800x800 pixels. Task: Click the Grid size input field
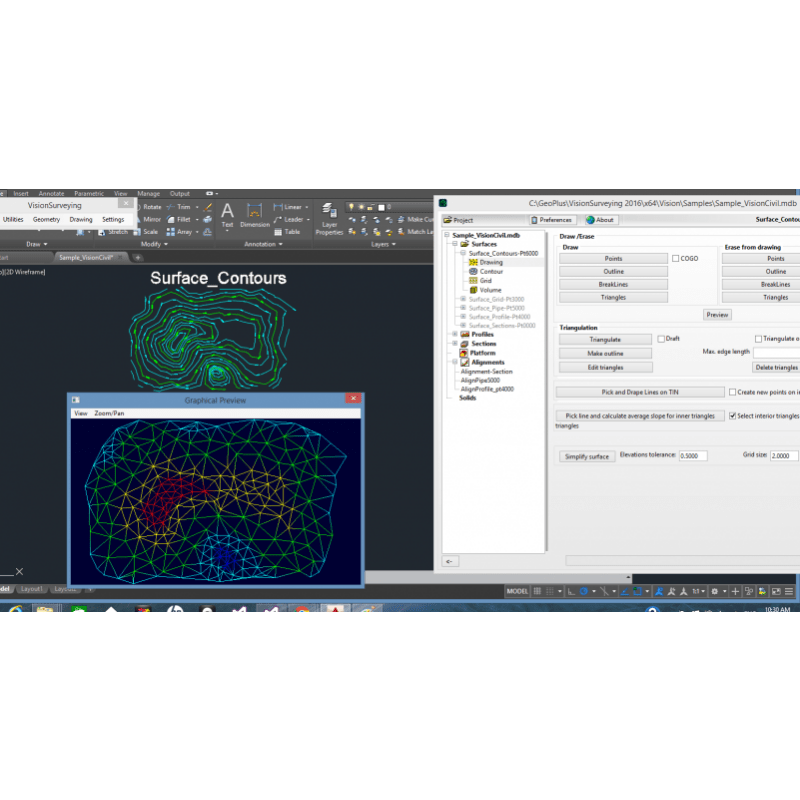pyautogui.click(x=784, y=456)
